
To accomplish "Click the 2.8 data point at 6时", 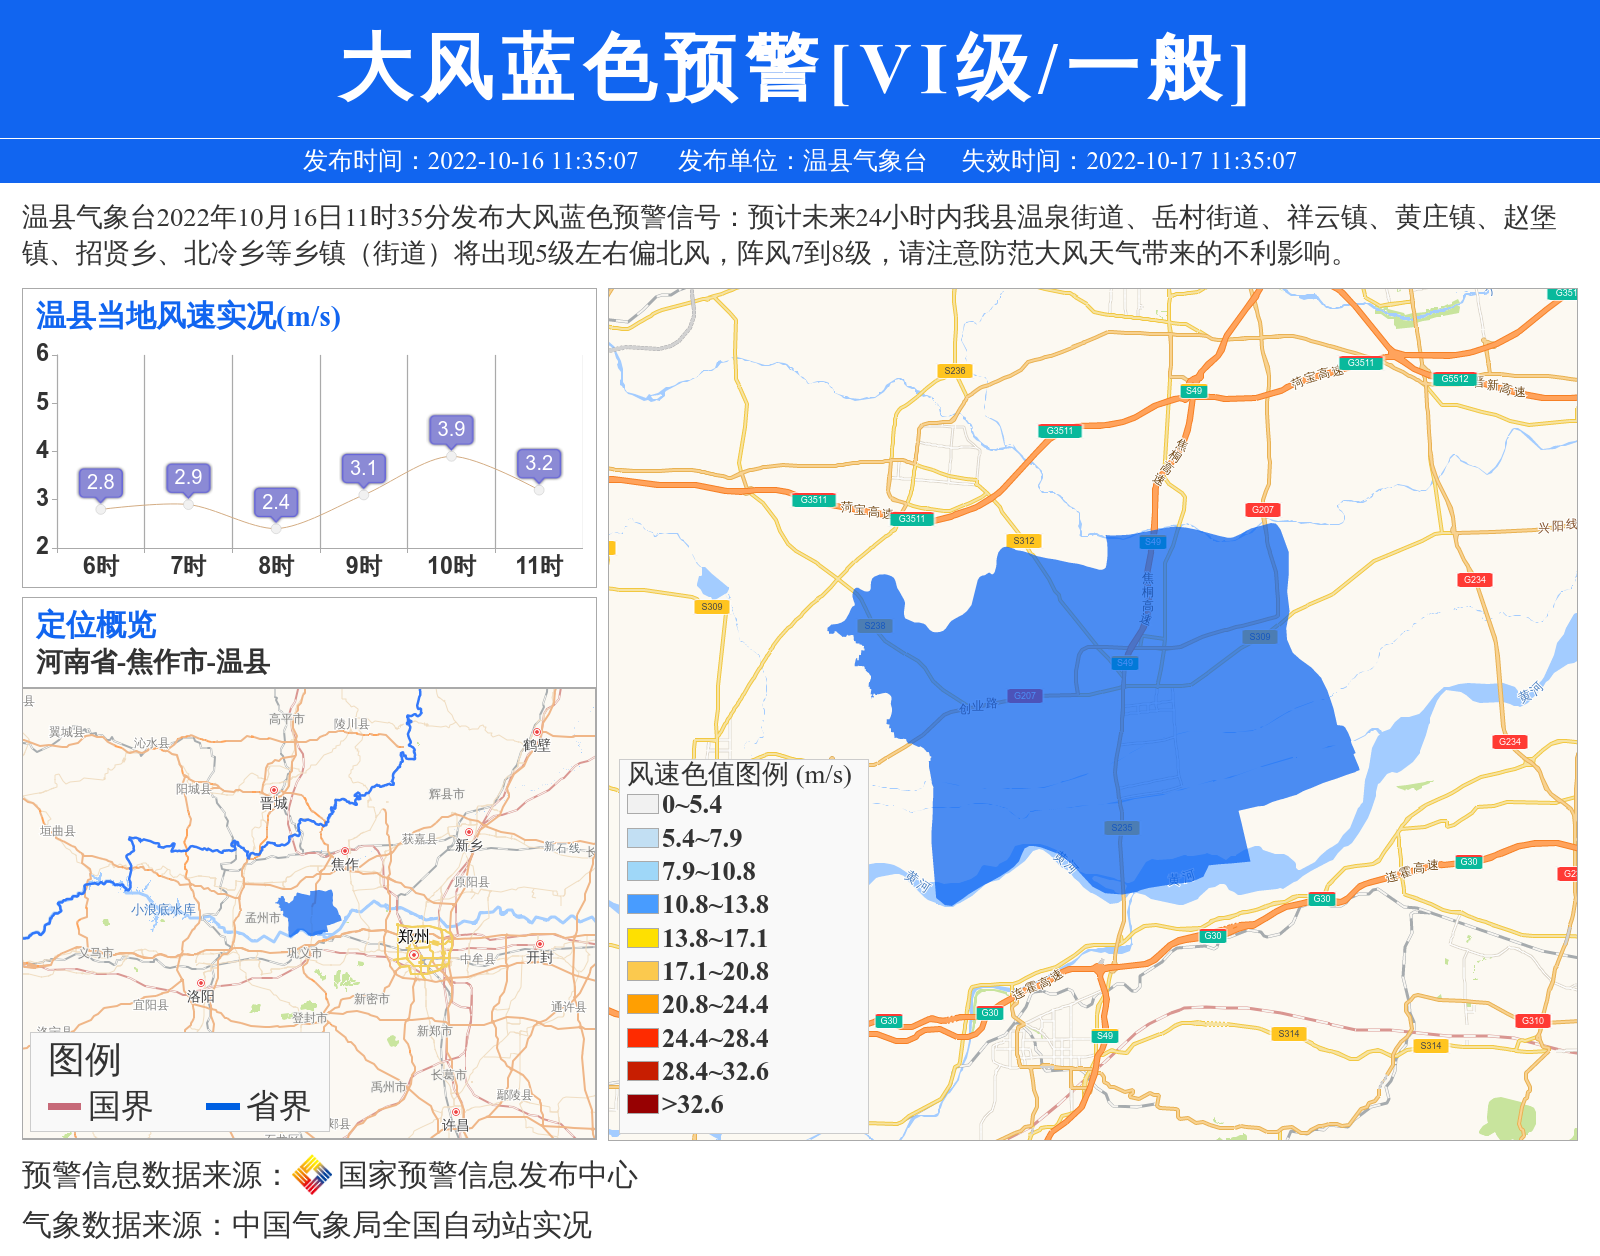I will [x=100, y=509].
